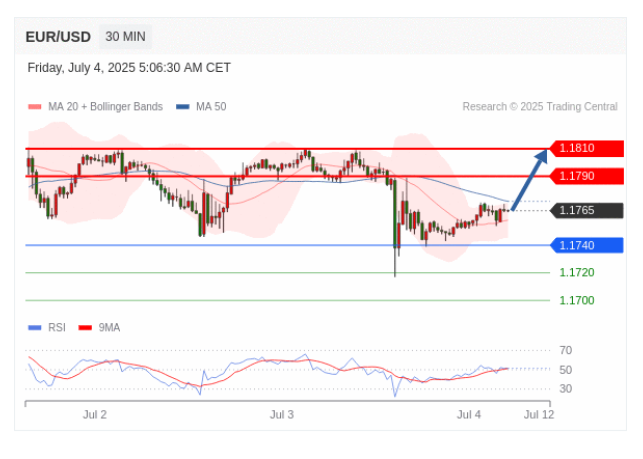The image size is (643, 459).
Task: Select the red 1.1790 price tag
Action: point(587,176)
